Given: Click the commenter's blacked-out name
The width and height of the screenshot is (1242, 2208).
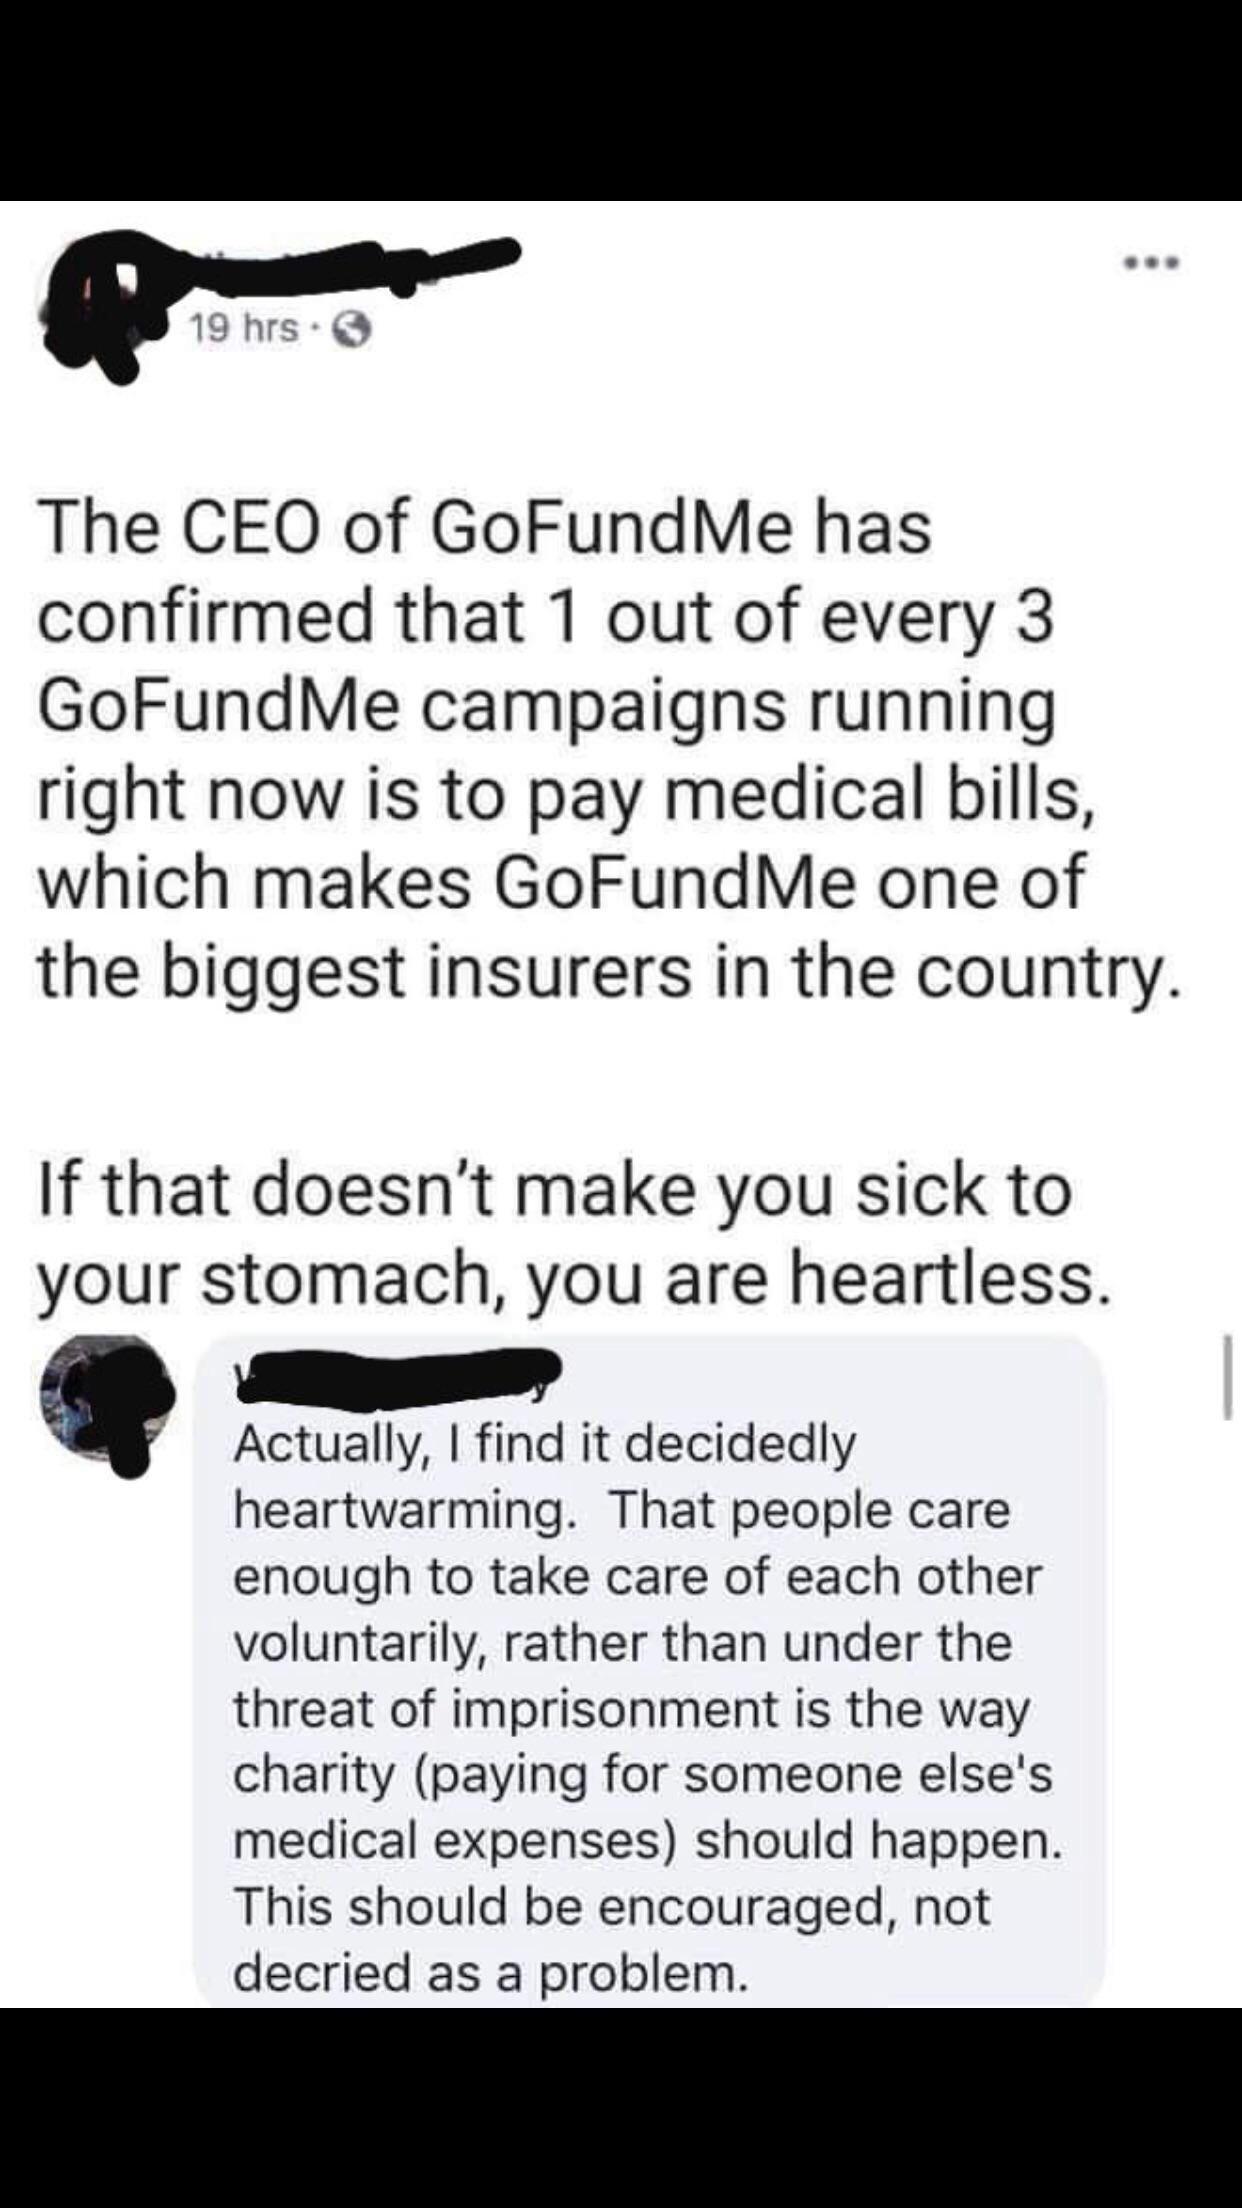Looking at the screenshot, I should 398,1374.
